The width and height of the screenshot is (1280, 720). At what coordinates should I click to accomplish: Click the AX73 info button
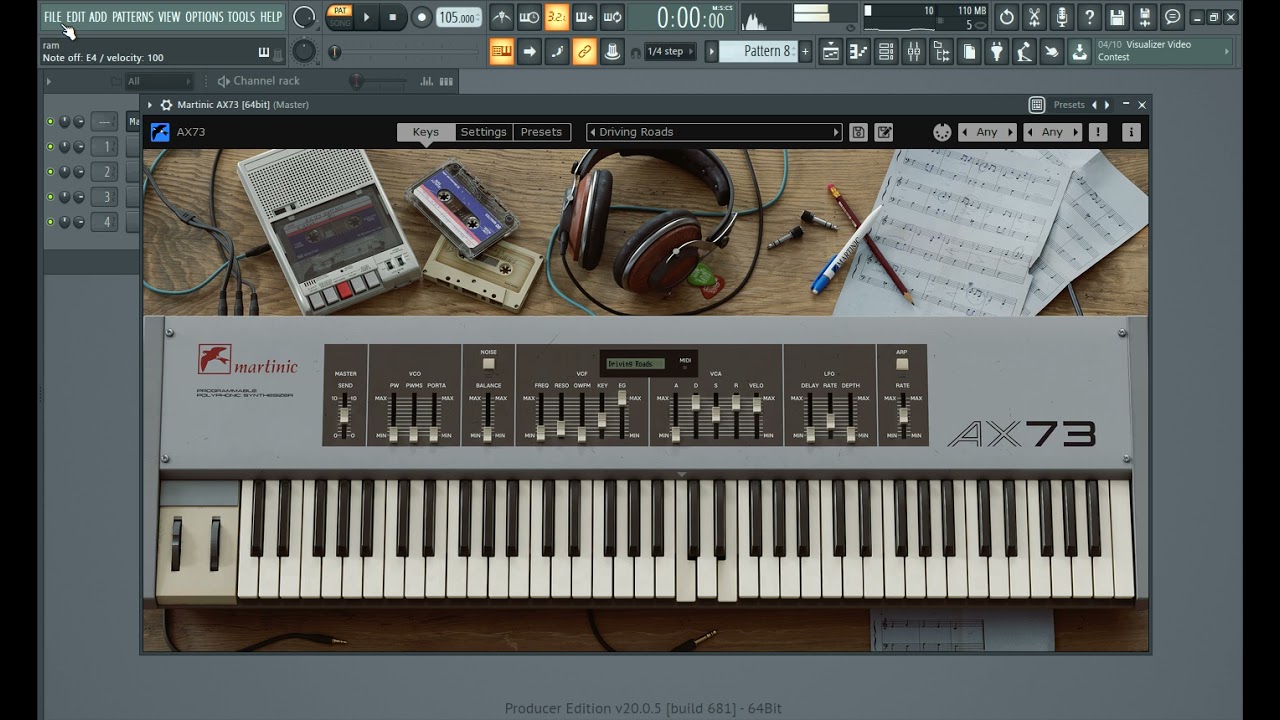click(1131, 132)
